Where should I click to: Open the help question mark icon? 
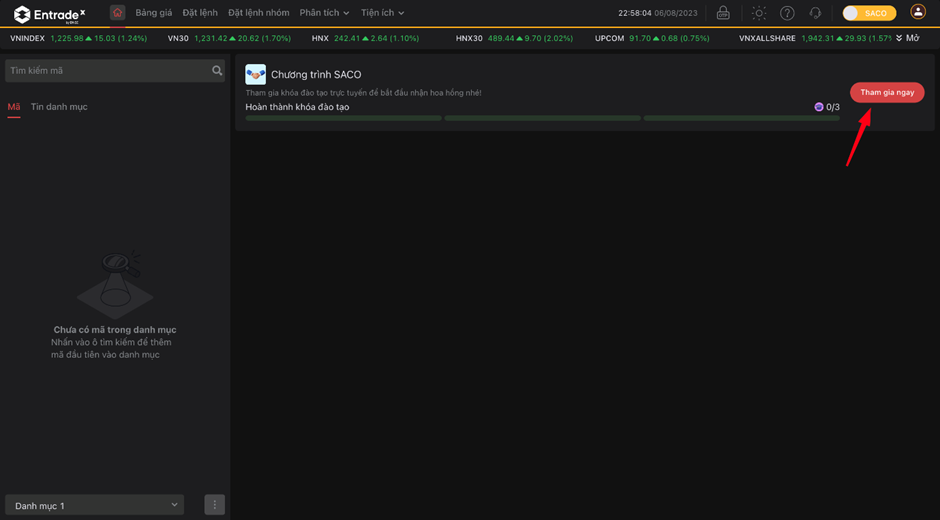(x=787, y=13)
